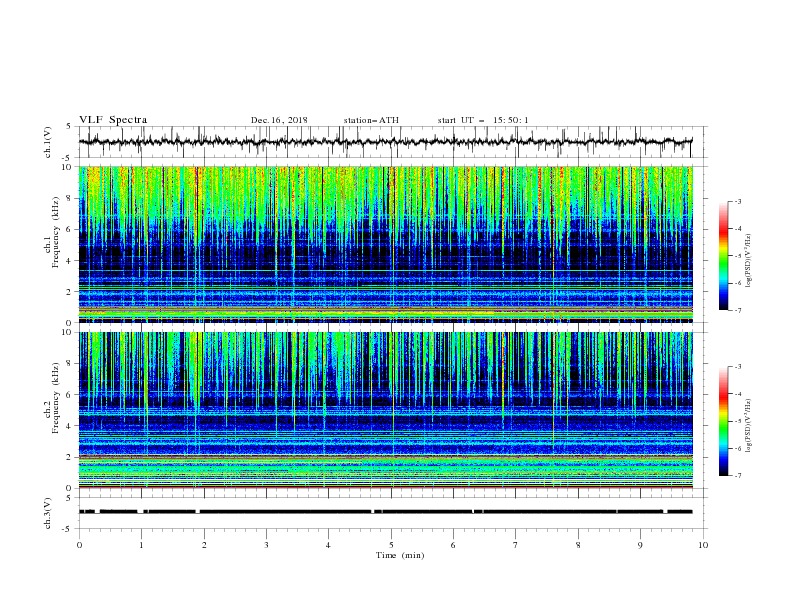The image size is (792, 612).
Task: Click time axis tick label '8'
Action: pos(578,545)
